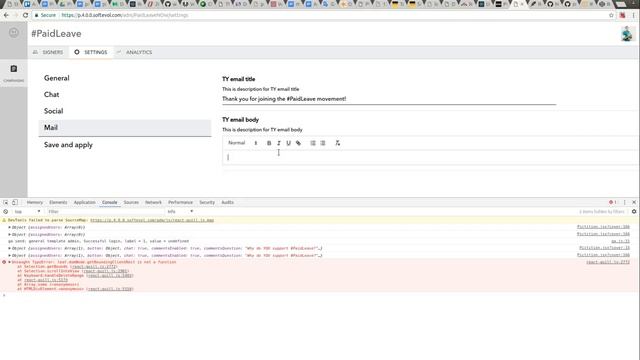Open the Chrome menu
This screenshot has height=360, width=640.
[x=633, y=15]
